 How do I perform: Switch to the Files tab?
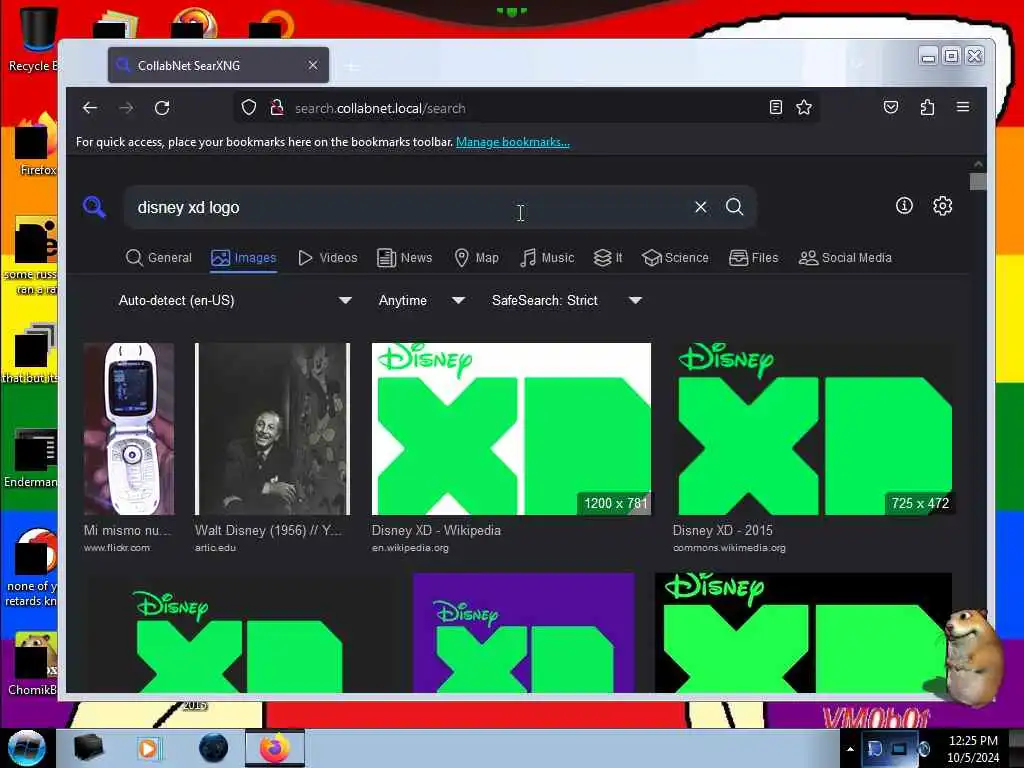tap(754, 257)
